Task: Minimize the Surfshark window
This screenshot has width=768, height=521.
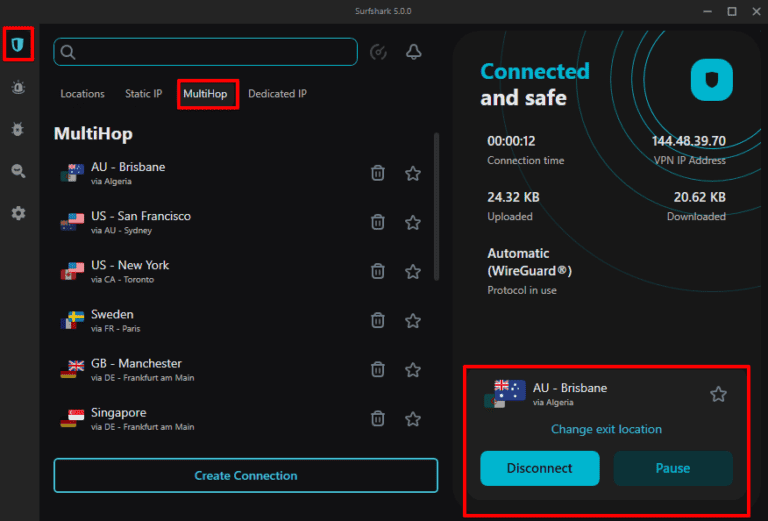Action: point(707,11)
